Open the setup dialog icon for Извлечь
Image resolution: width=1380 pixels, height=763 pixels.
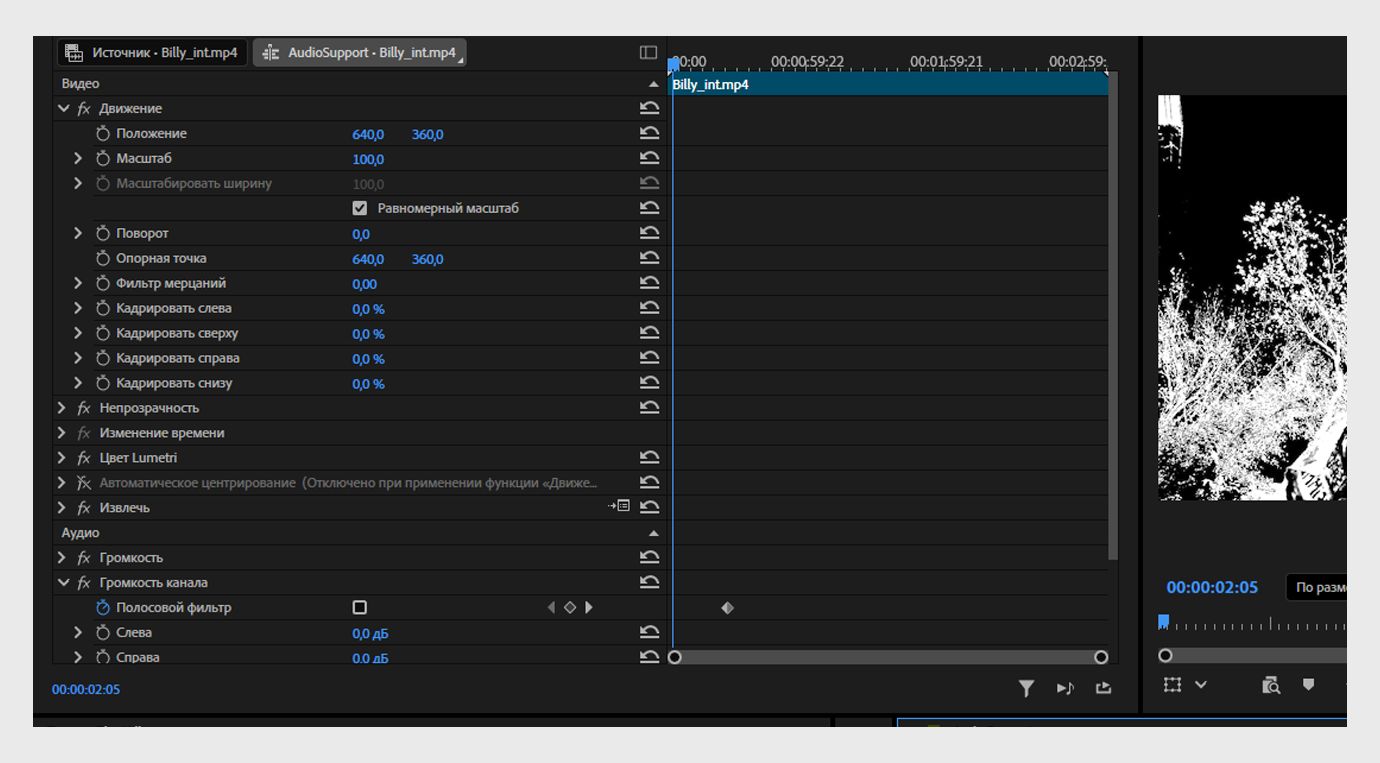(x=619, y=506)
